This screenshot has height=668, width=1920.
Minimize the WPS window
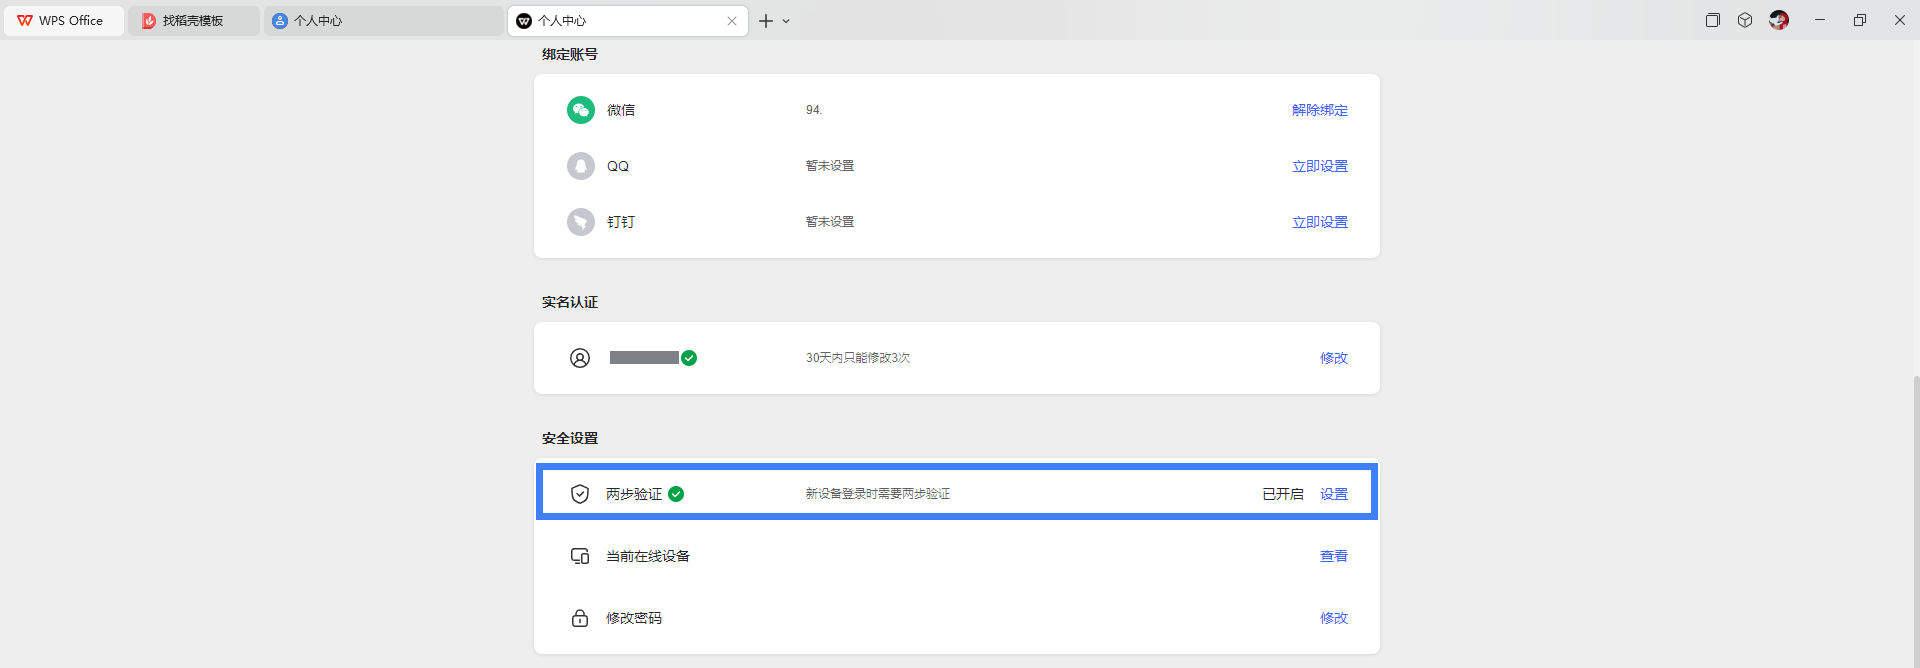pos(1820,20)
